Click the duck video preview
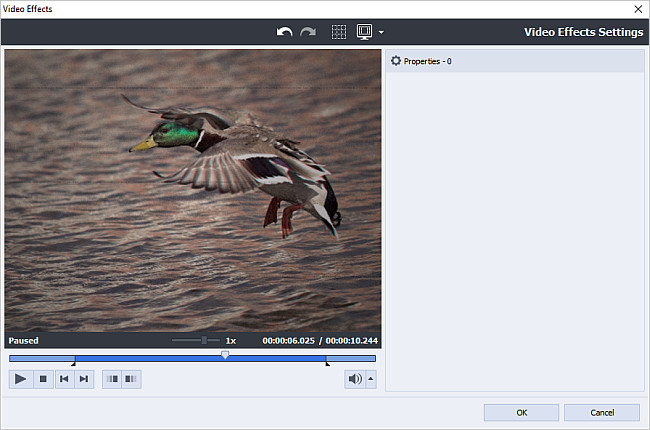Viewport: 650px width, 430px height. [193, 191]
